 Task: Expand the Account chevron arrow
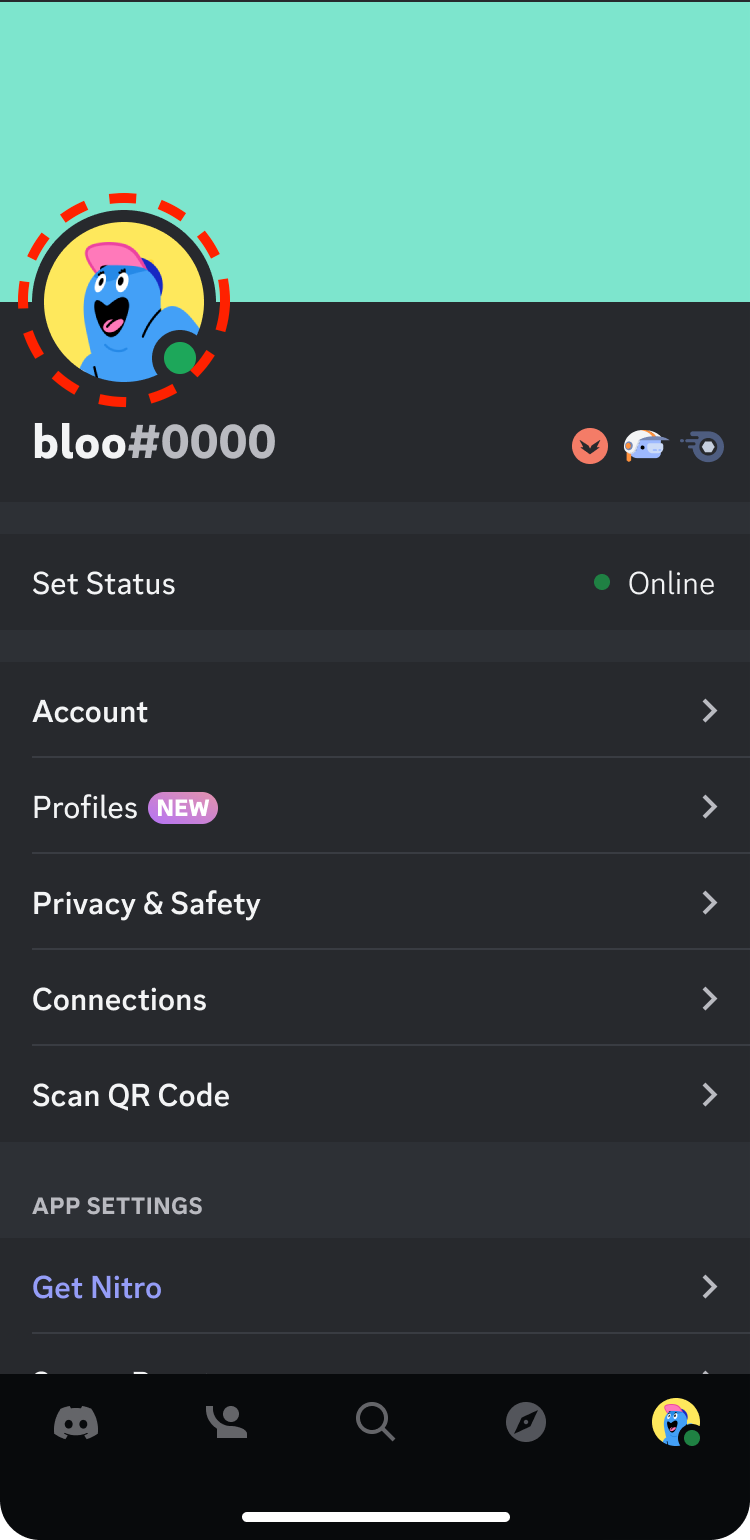[710, 711]
